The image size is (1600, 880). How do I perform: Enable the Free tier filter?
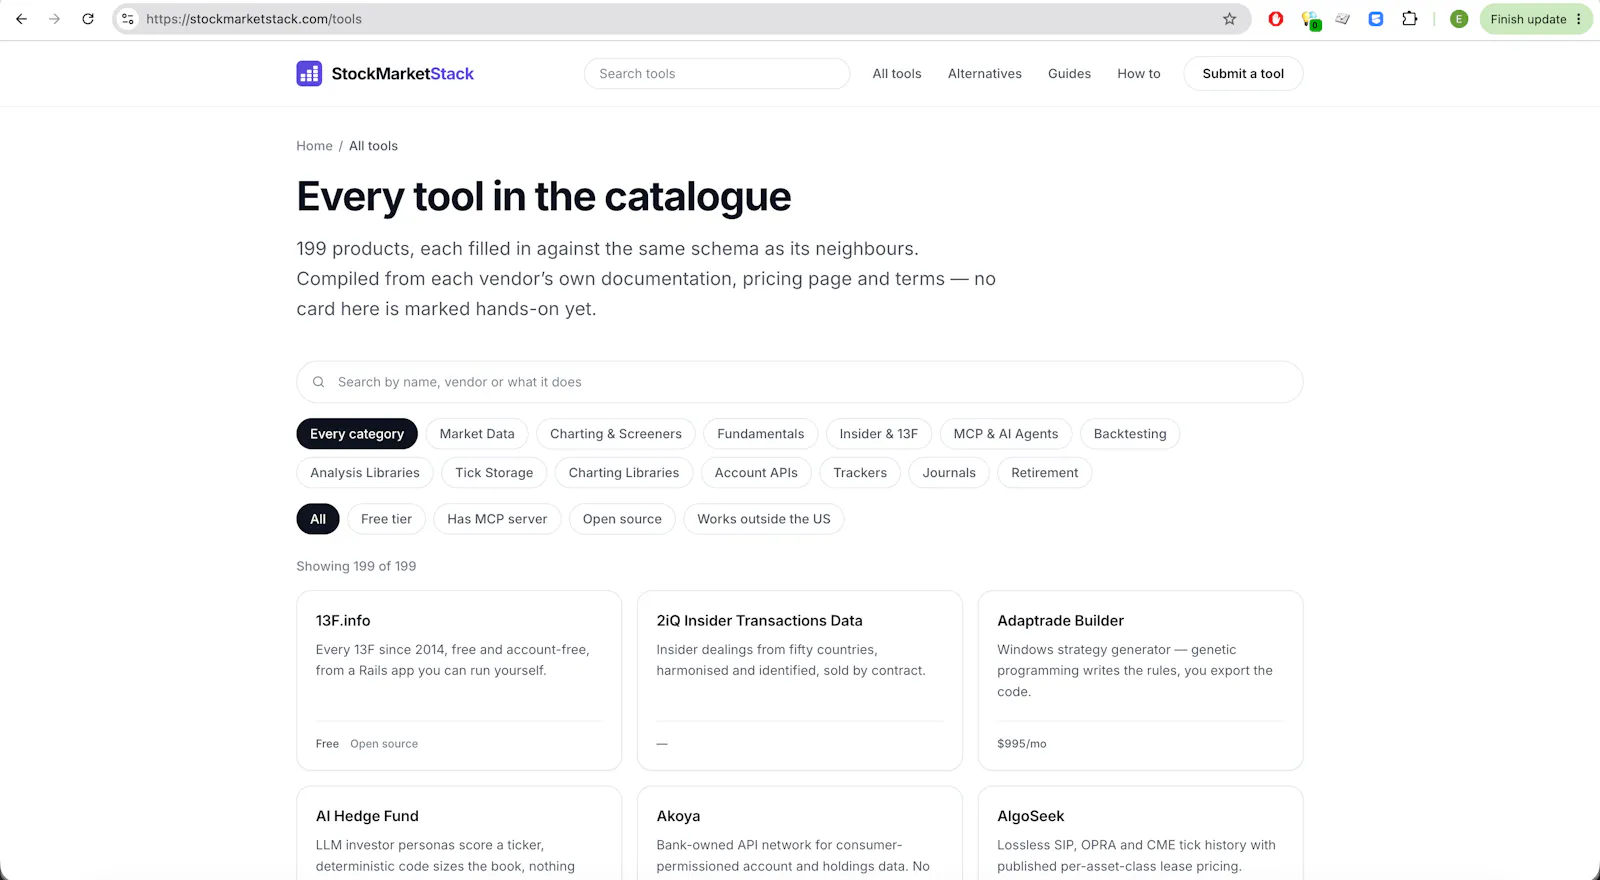click(x=386, y=519)
